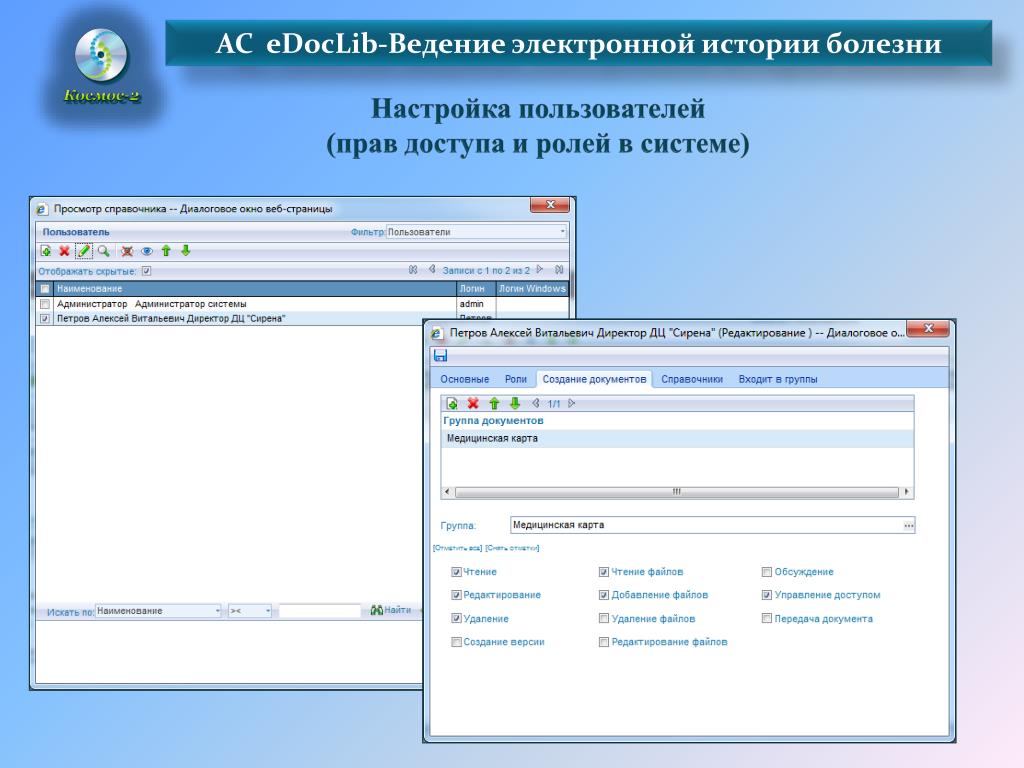Go to last page of records in users list
Image resolution: width=1024 pixels, height=768 pixels.
(559, 270)
